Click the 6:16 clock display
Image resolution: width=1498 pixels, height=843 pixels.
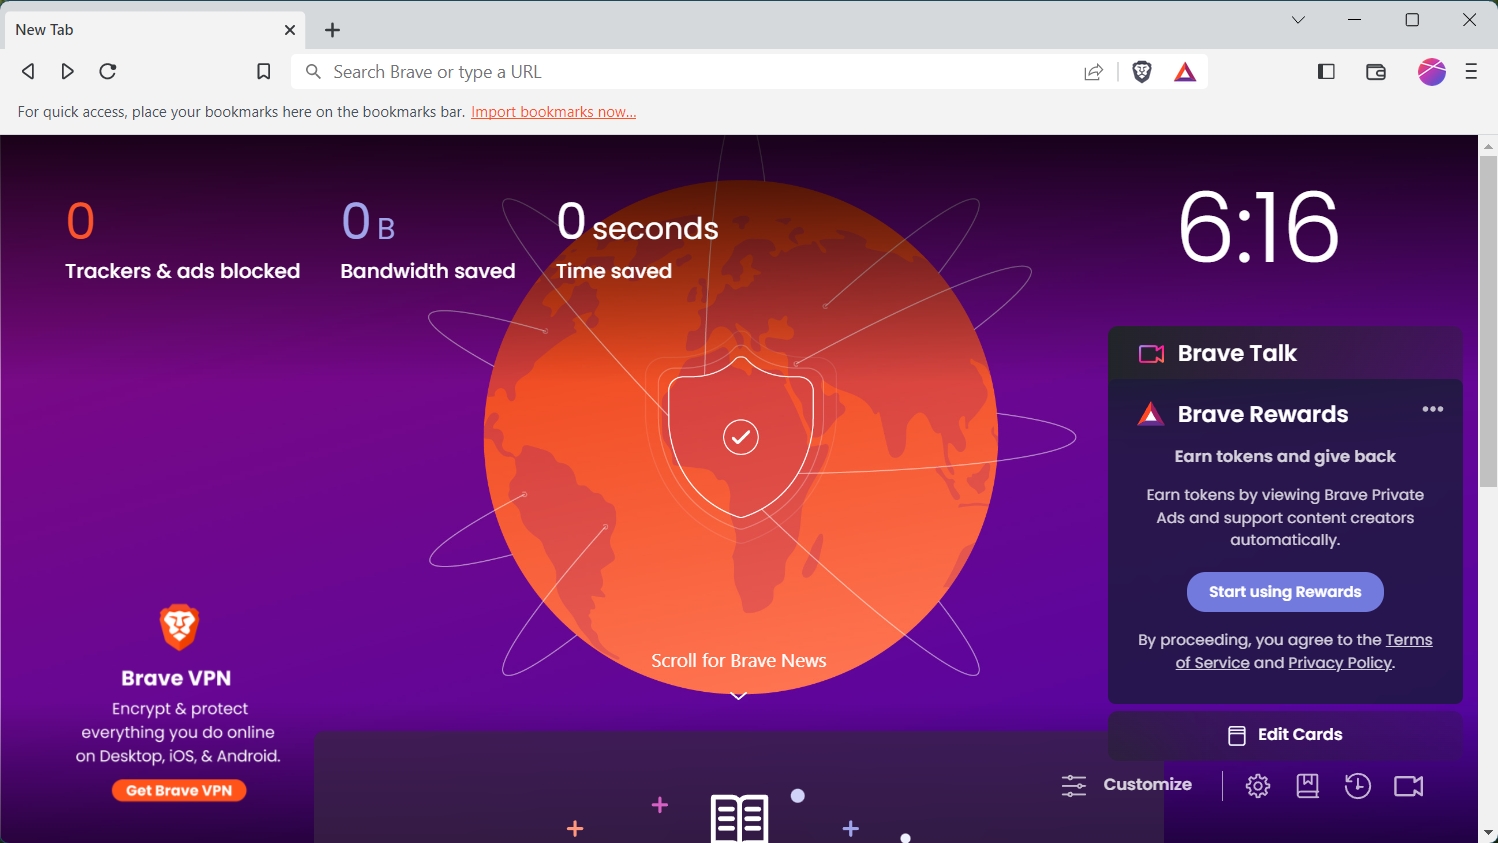pos(1258,229)
